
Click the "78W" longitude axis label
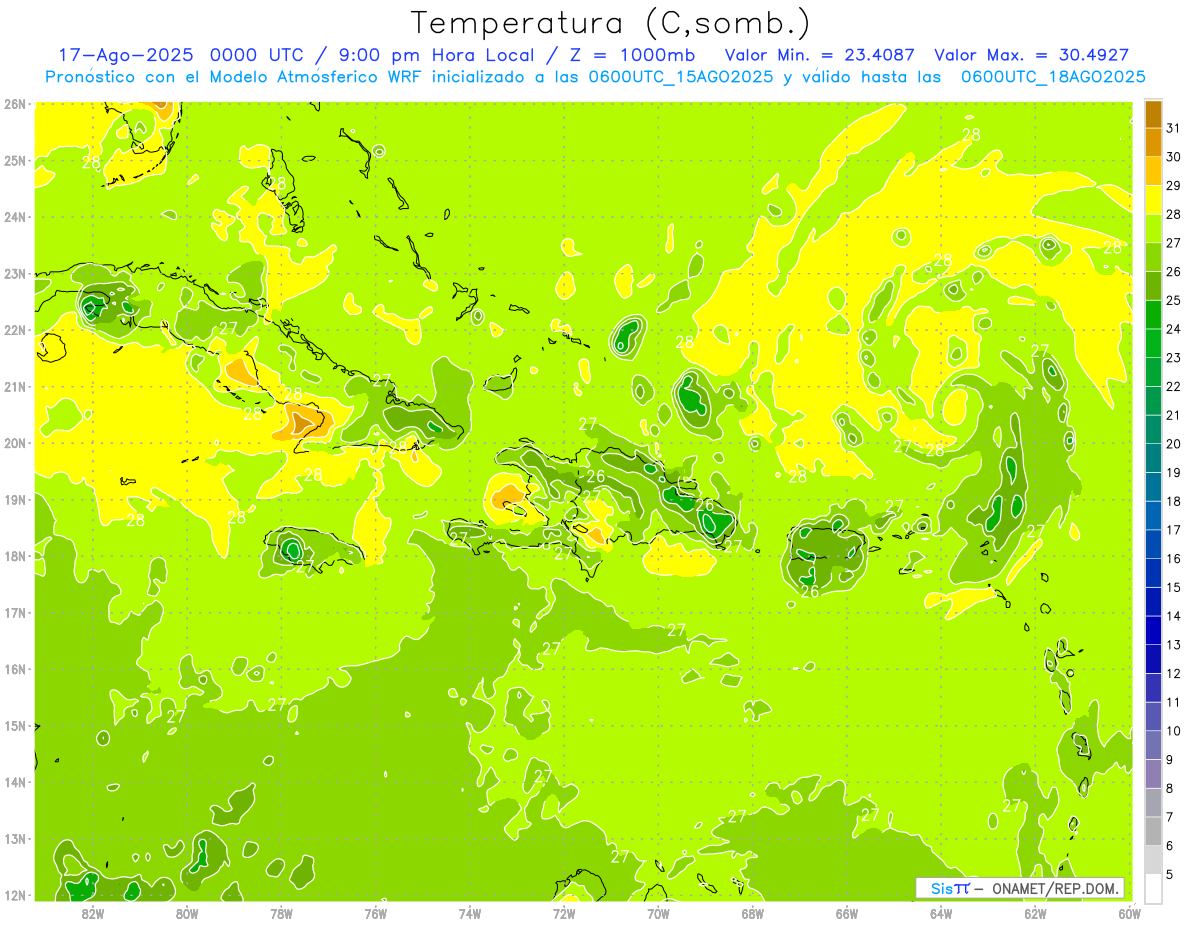click(281, 913)
